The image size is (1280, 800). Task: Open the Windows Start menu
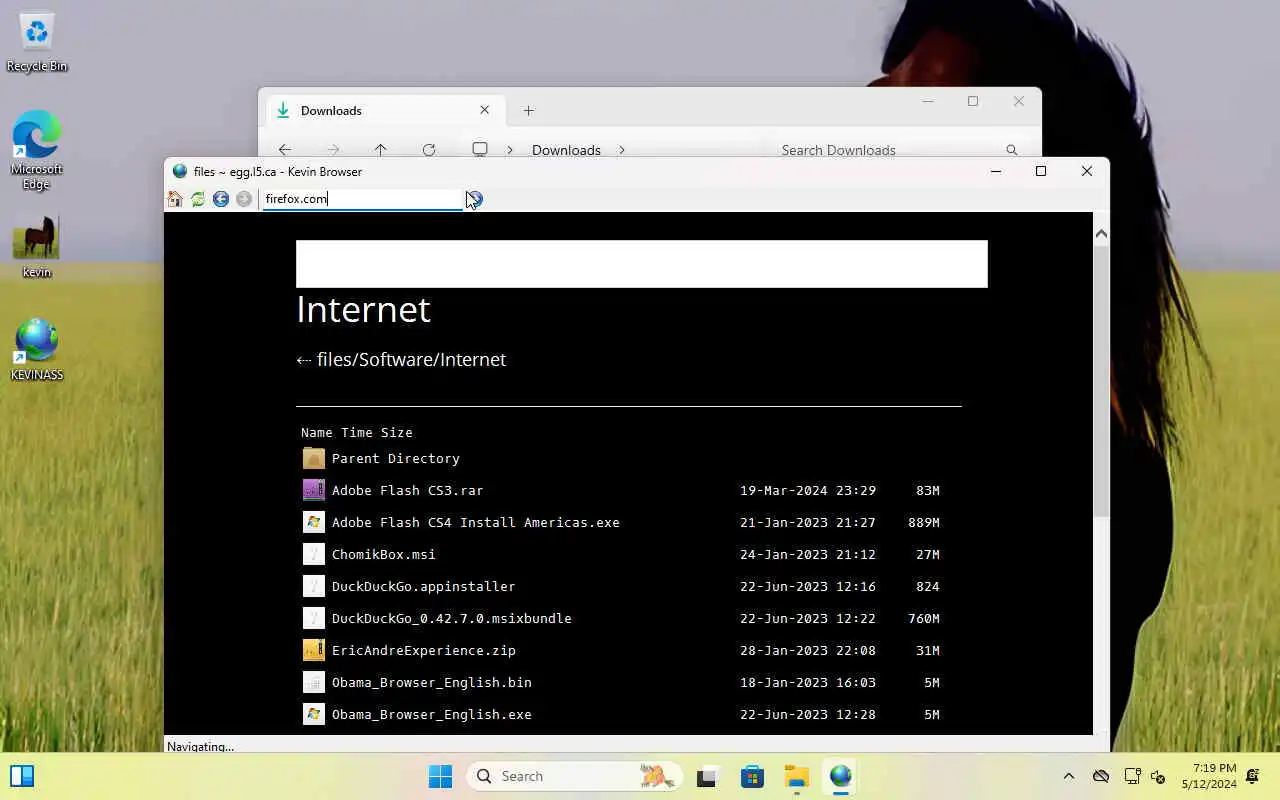click(x=440, y=776)
